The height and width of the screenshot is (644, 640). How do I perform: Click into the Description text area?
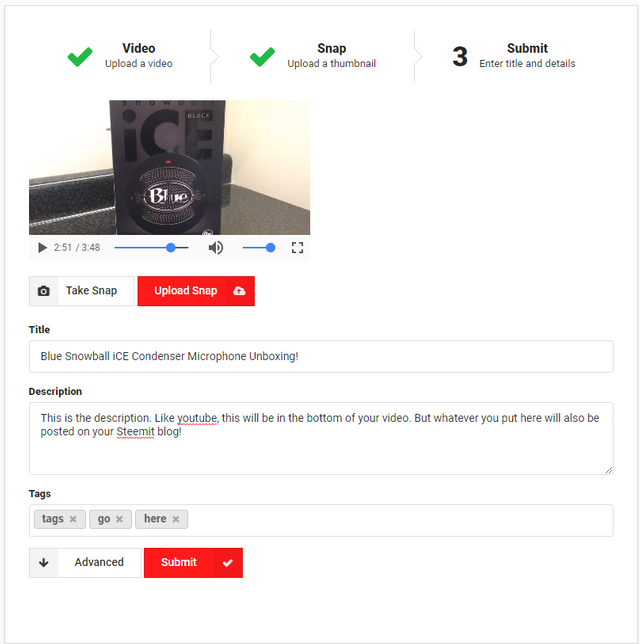tap(321, 439)
